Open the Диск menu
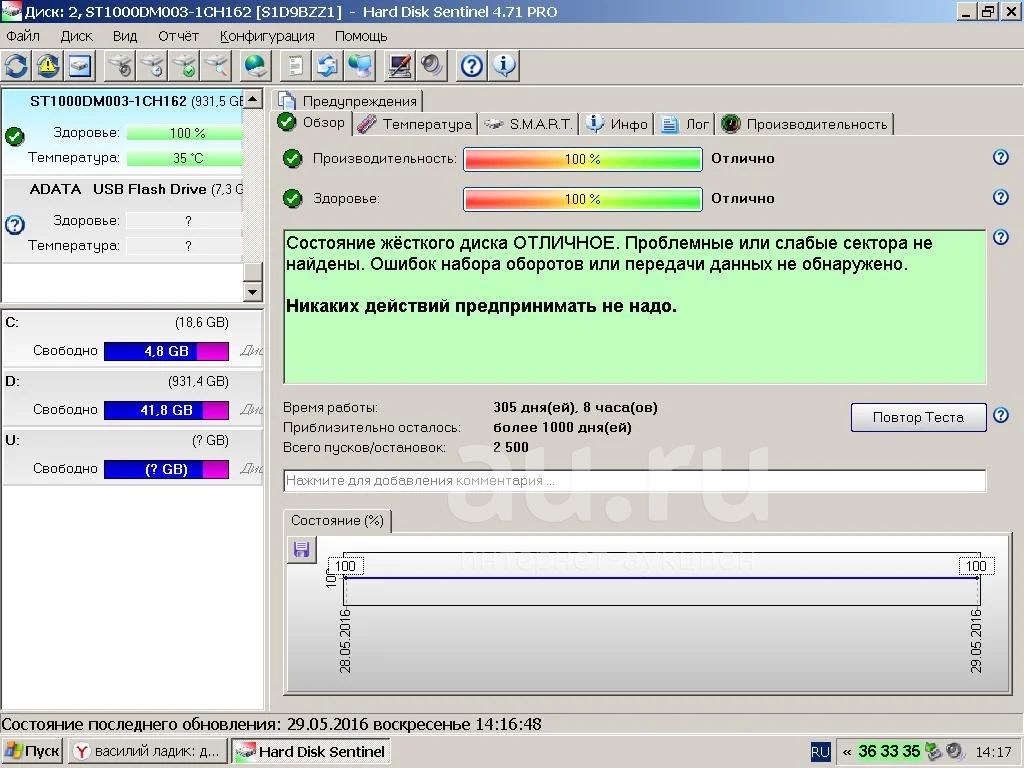The image size is (1024, 768). (x=76, y=36)
